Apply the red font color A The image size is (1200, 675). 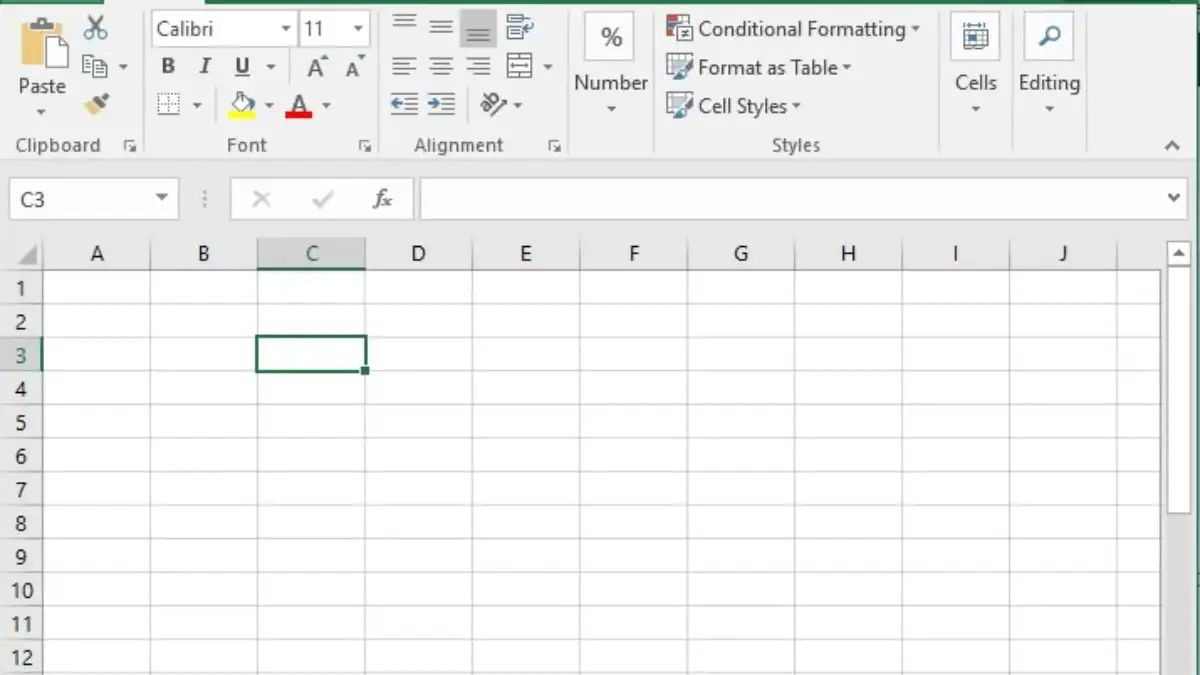pyautogui.click(x=298, y=105)
